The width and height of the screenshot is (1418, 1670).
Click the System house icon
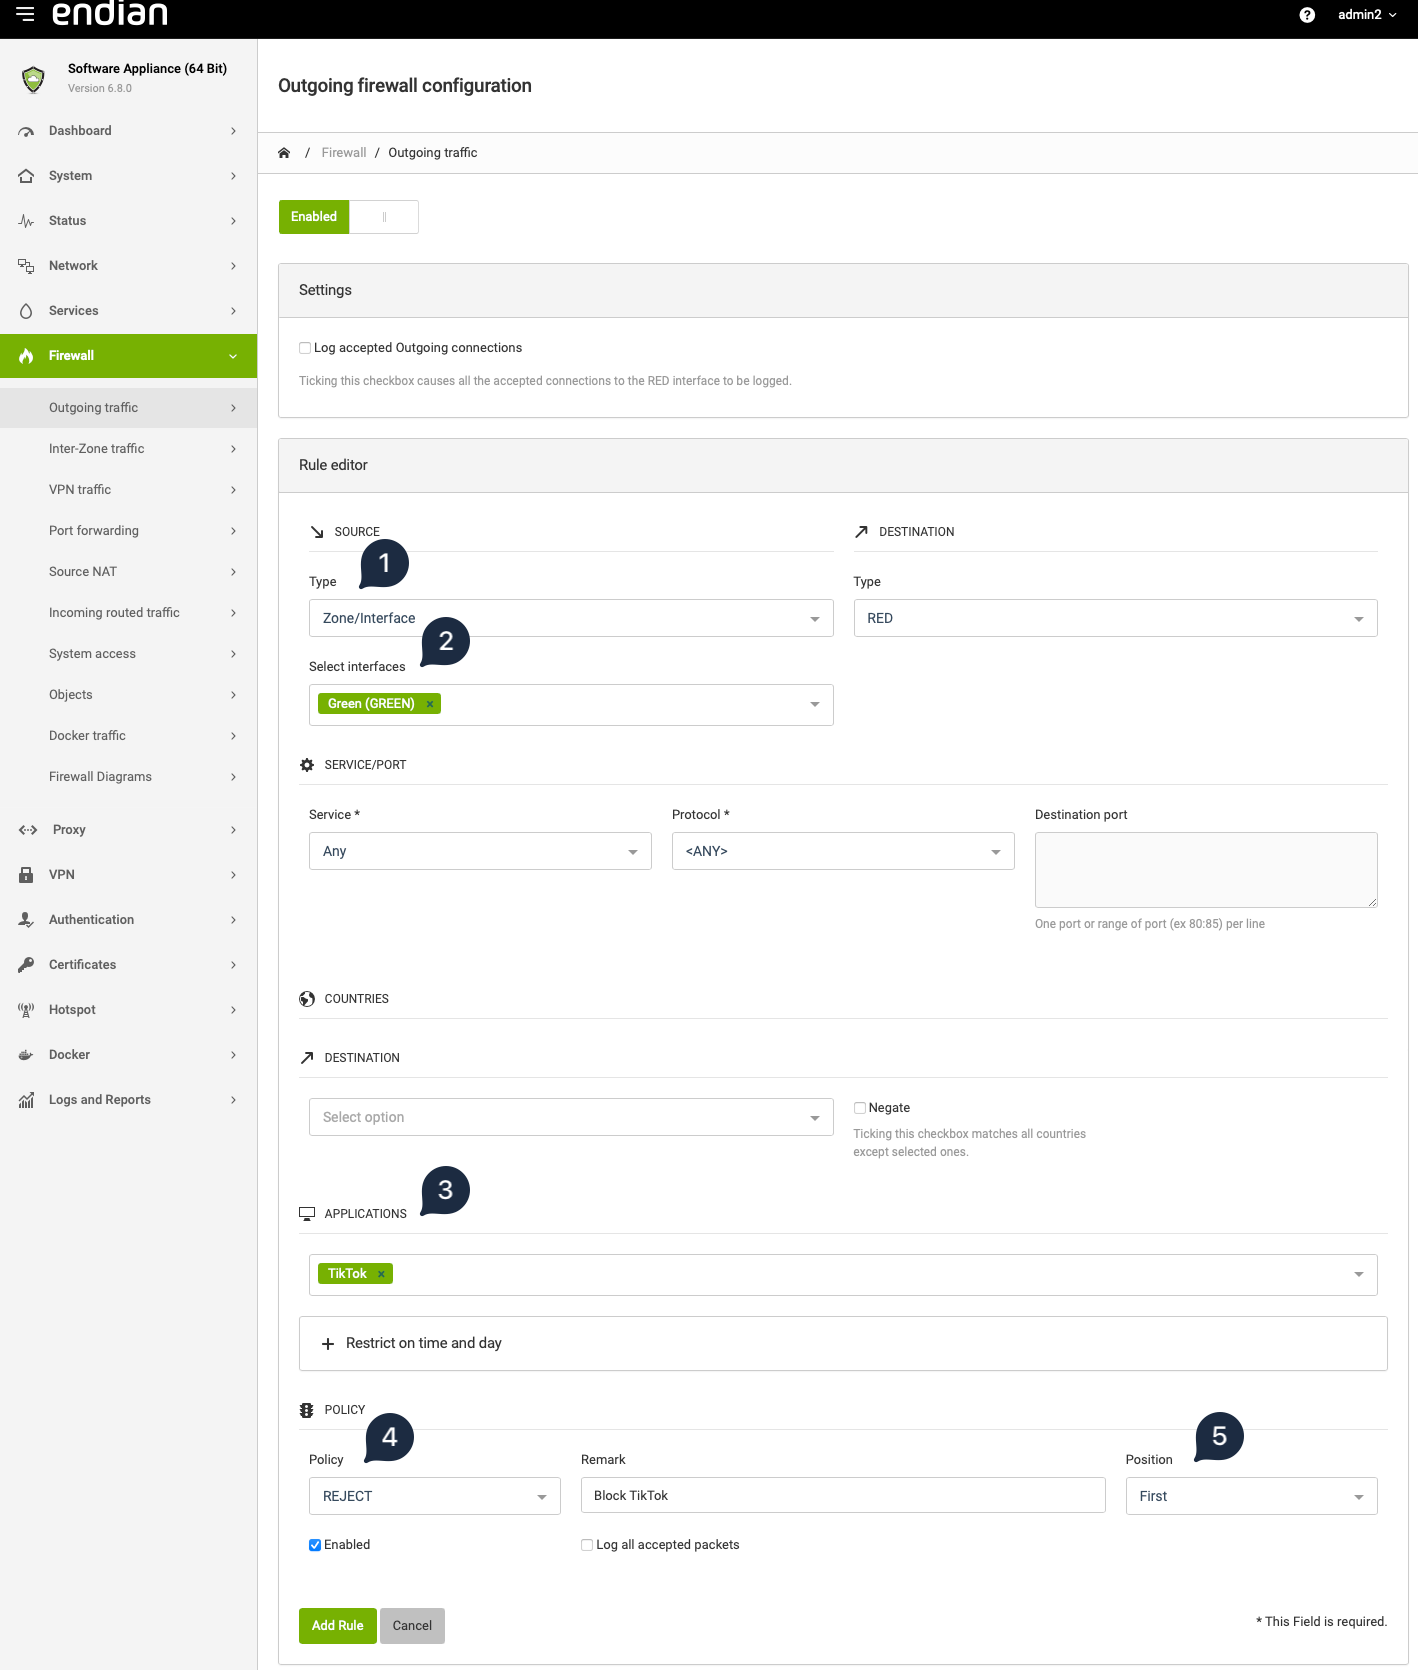(26, 176)
